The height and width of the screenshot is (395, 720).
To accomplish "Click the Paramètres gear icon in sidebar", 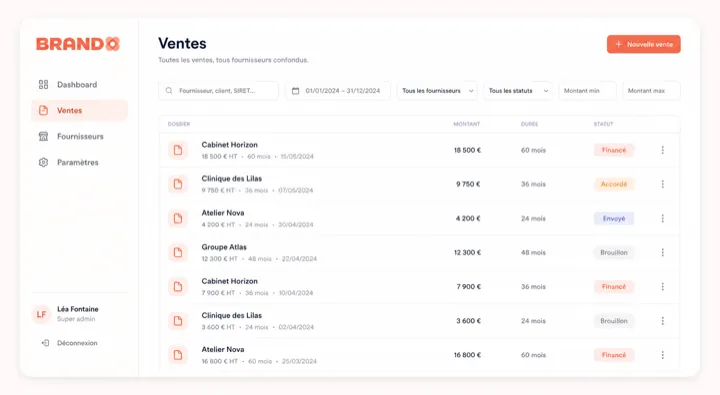I will pos(43,162).
